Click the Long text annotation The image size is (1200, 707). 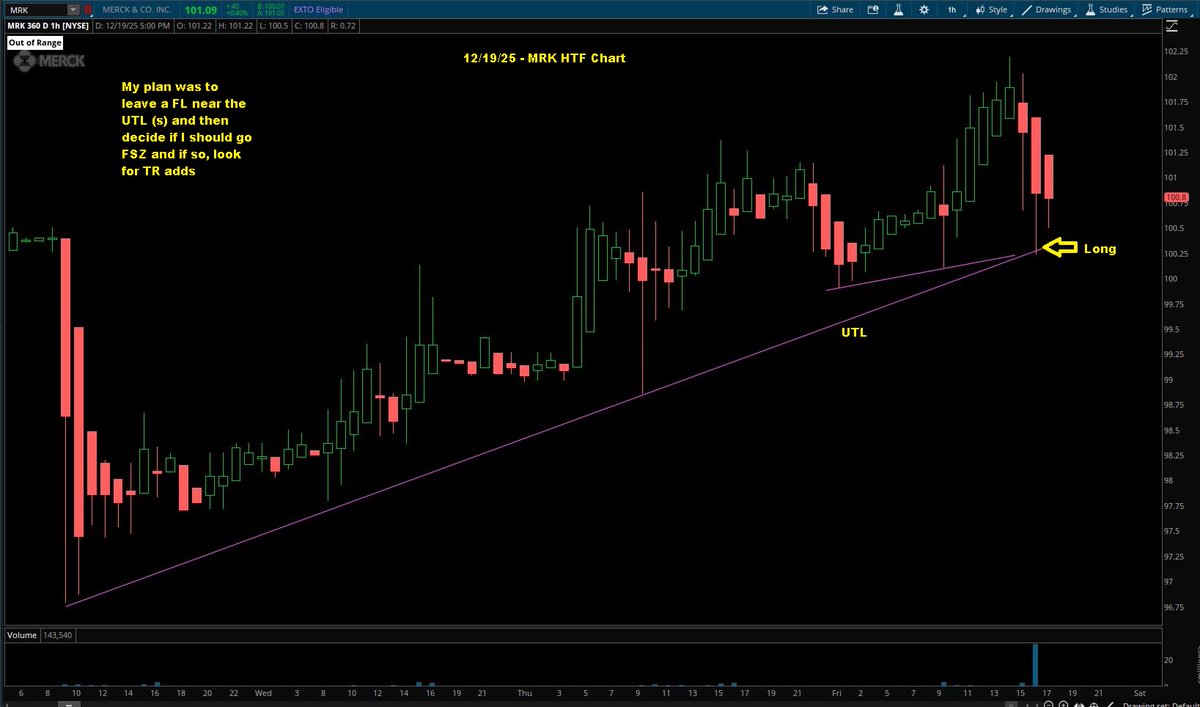point(1100,249)
